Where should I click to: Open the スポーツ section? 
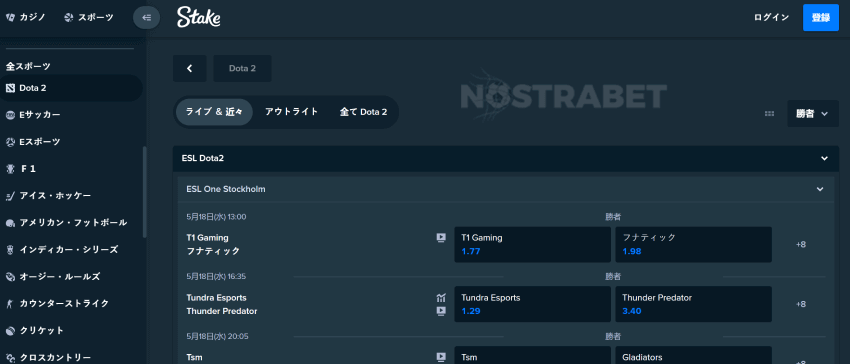point(89,17)
